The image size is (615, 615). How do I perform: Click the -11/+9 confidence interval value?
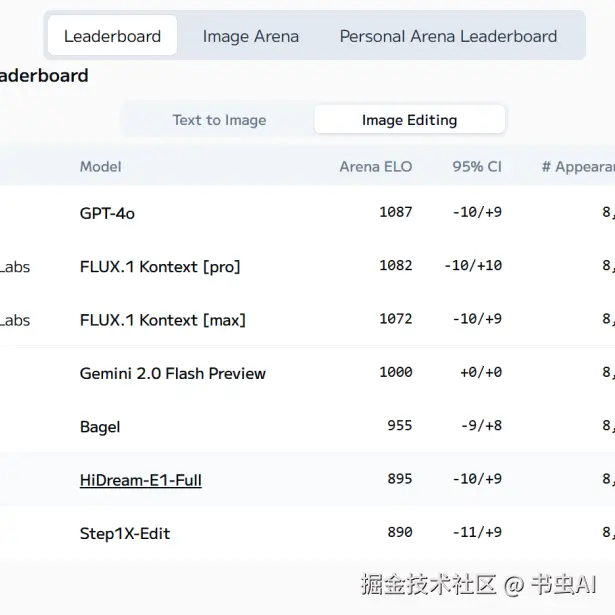(x=477, y=532)
